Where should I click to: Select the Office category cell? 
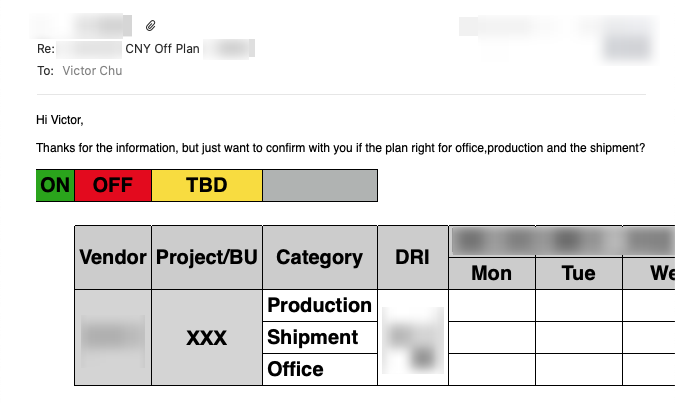(320, 369)
